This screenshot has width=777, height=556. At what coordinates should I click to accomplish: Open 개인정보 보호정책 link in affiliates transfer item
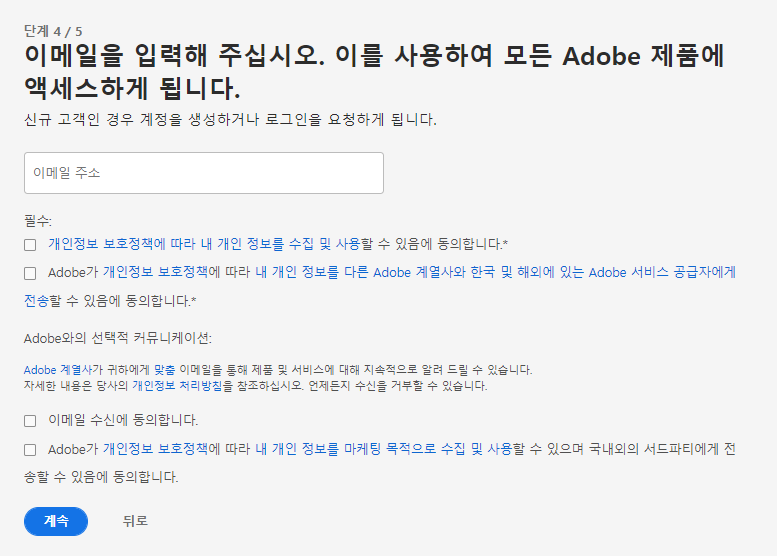pos(155,273)
